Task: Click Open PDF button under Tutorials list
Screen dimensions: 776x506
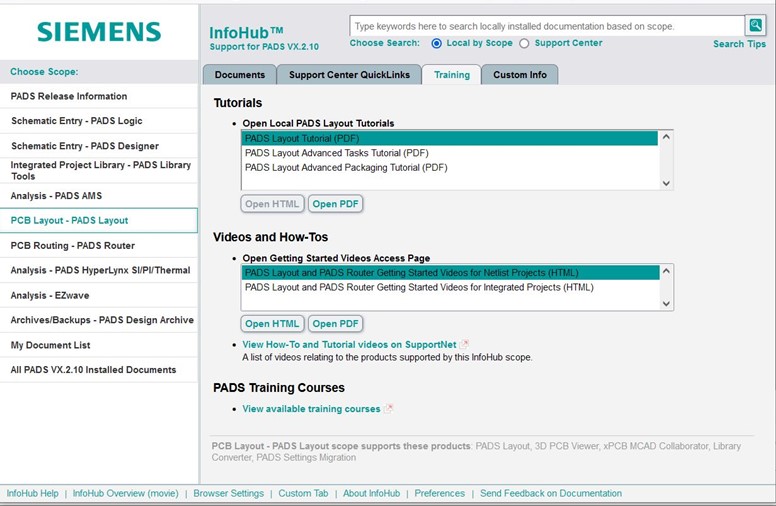Action: pos(336,204)
